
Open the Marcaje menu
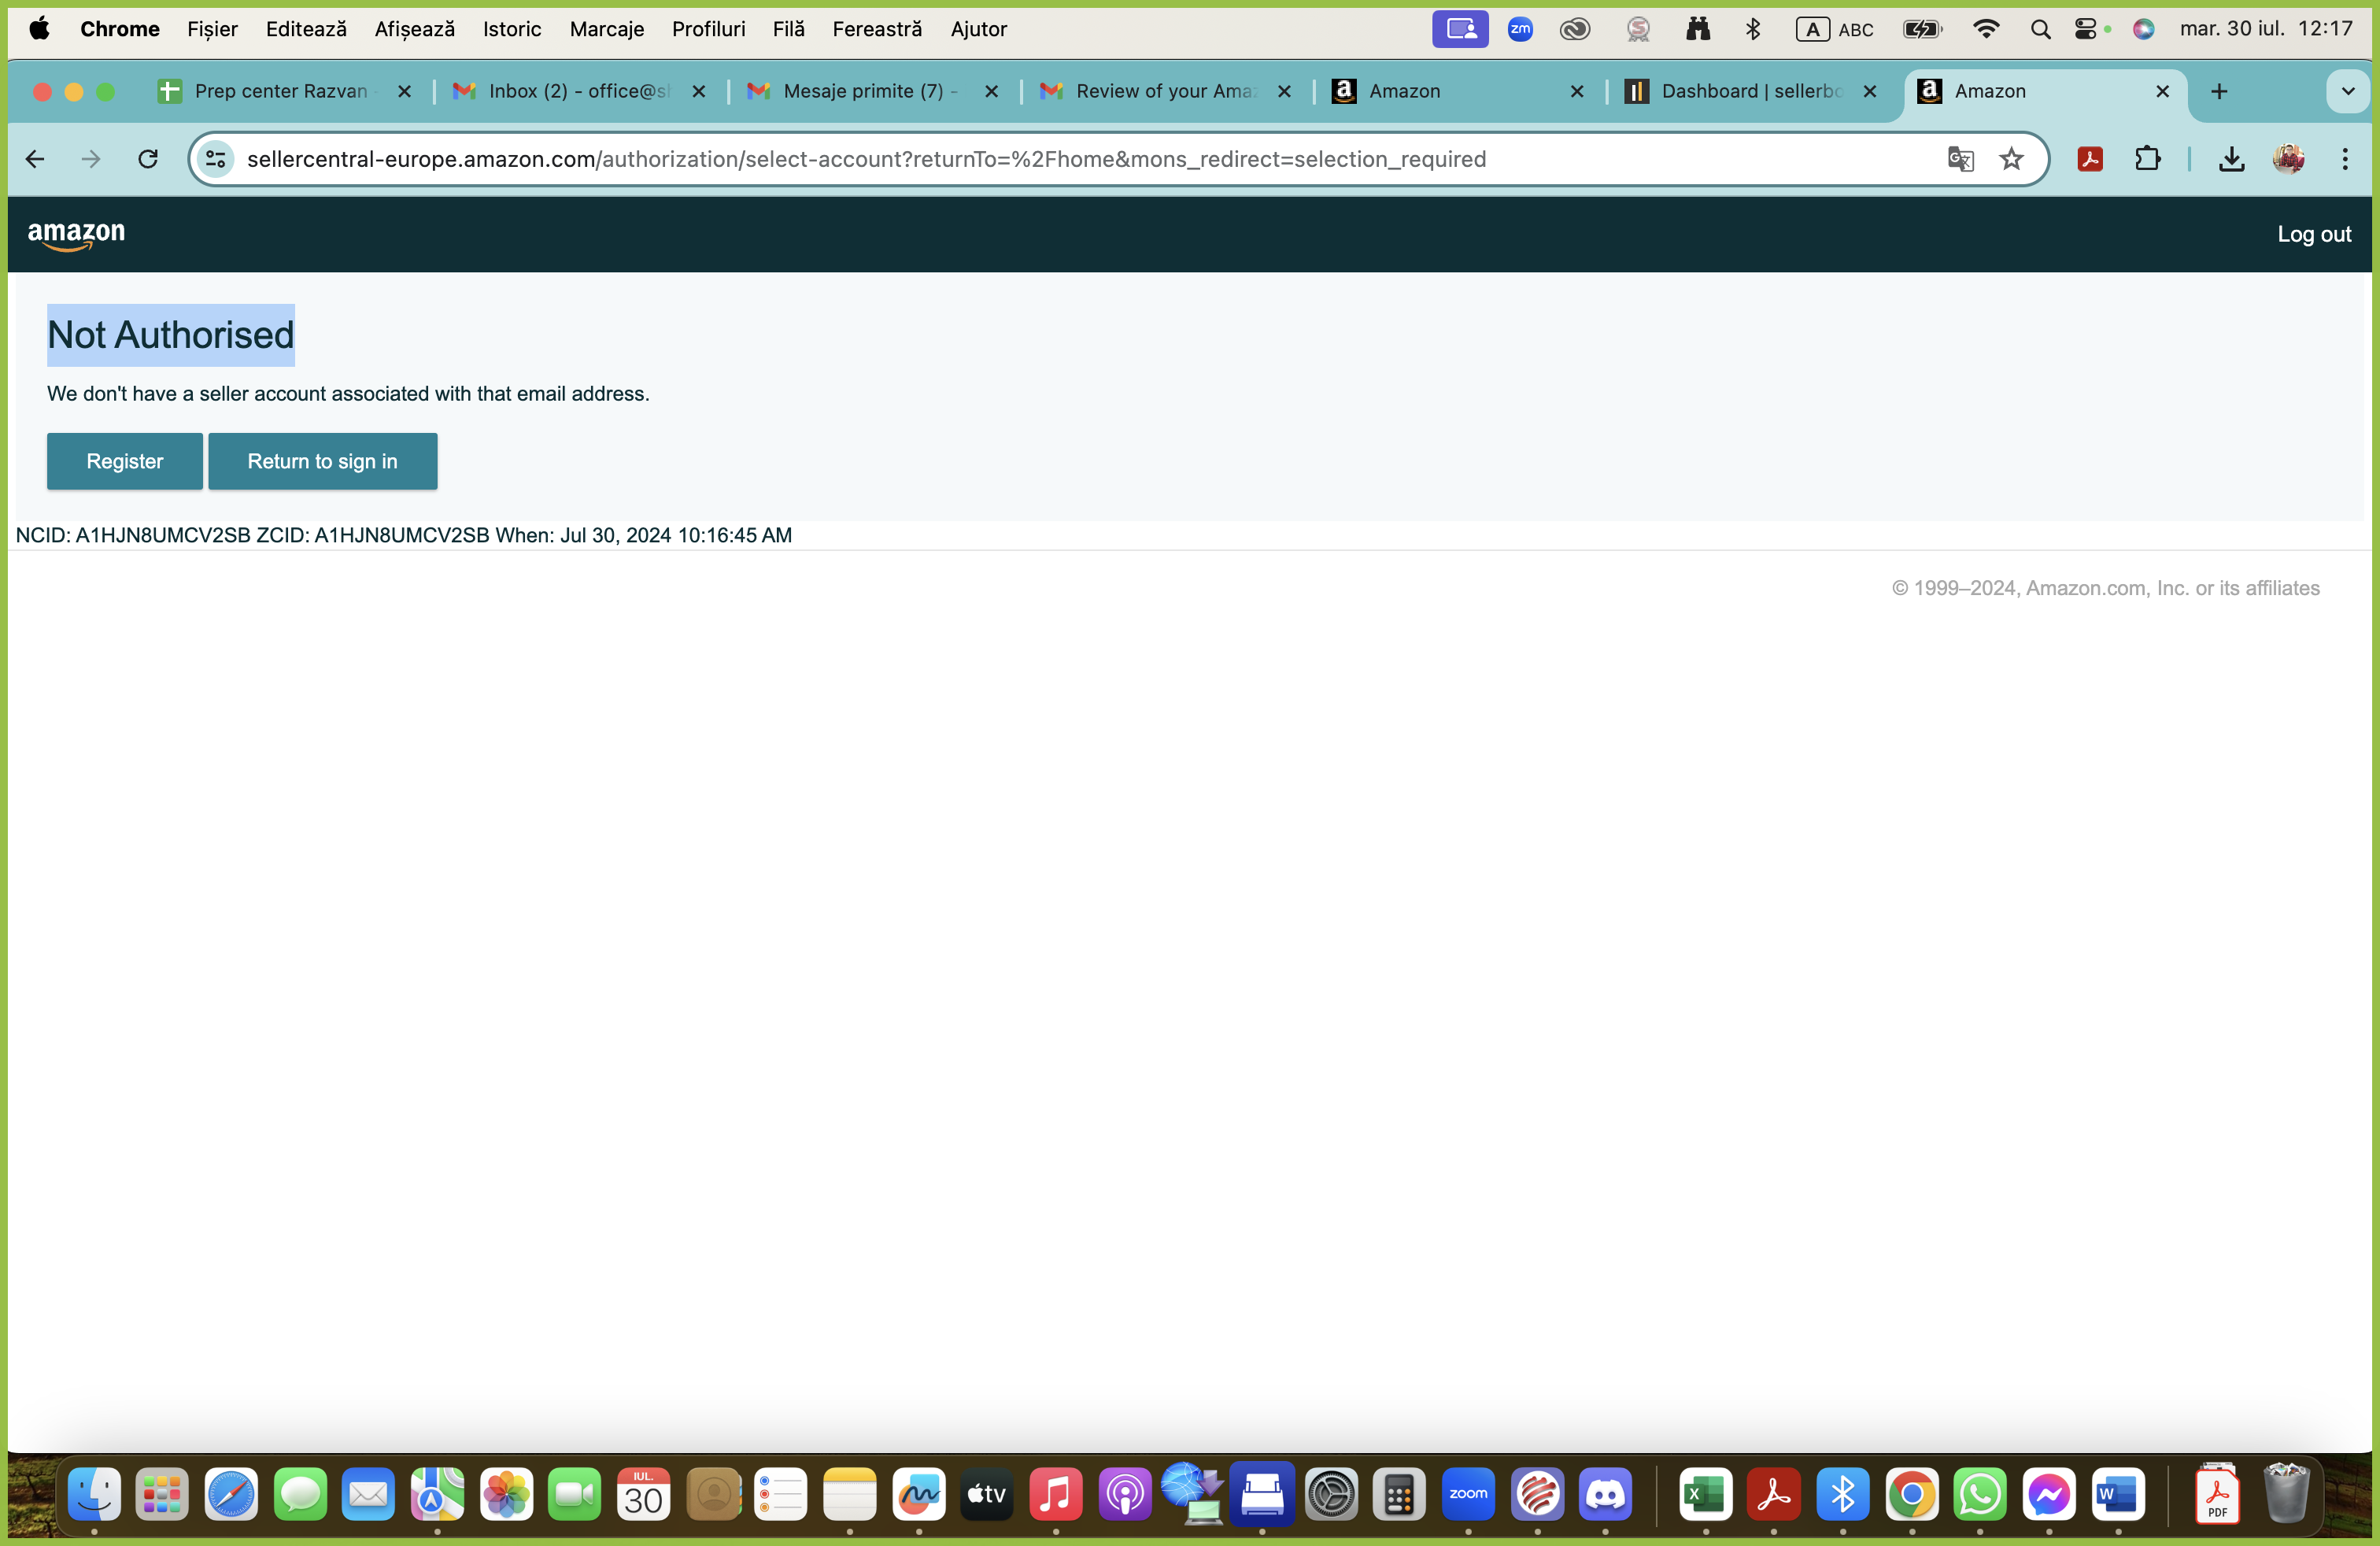click(x=607, y=29)
